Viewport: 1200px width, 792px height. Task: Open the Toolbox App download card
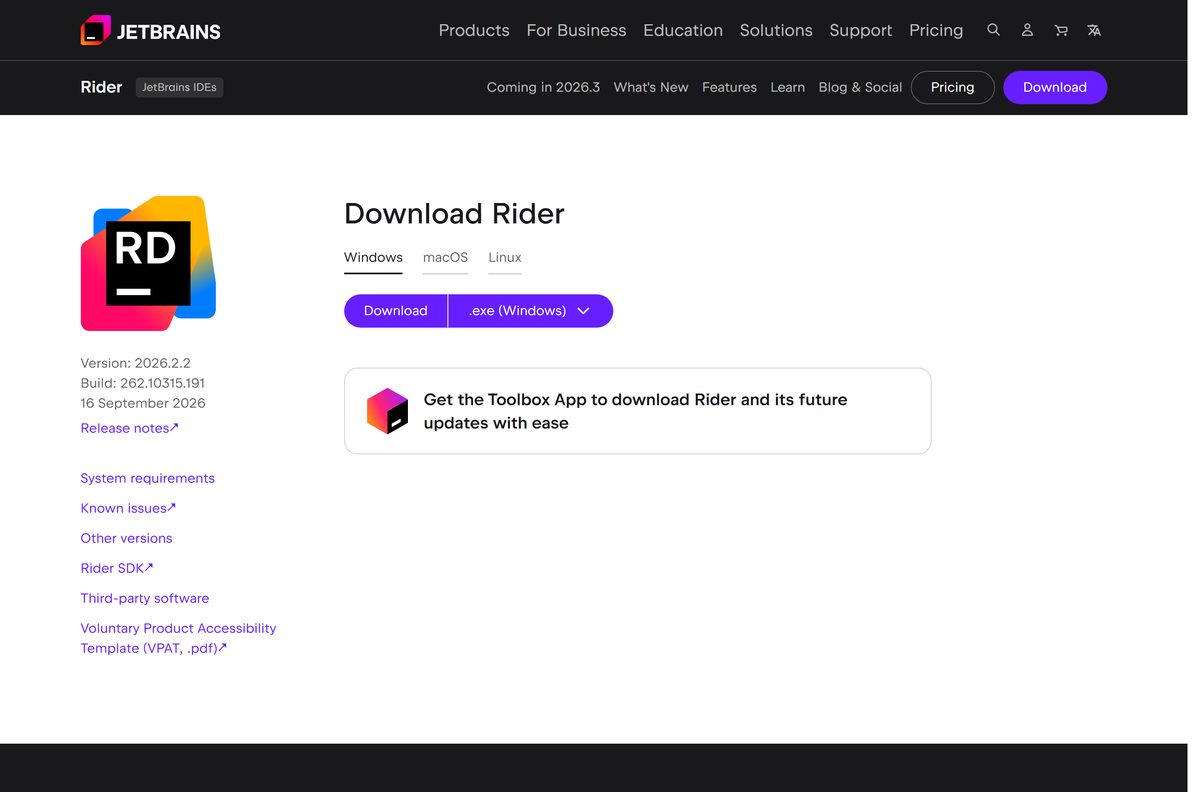tap(637, 411)
